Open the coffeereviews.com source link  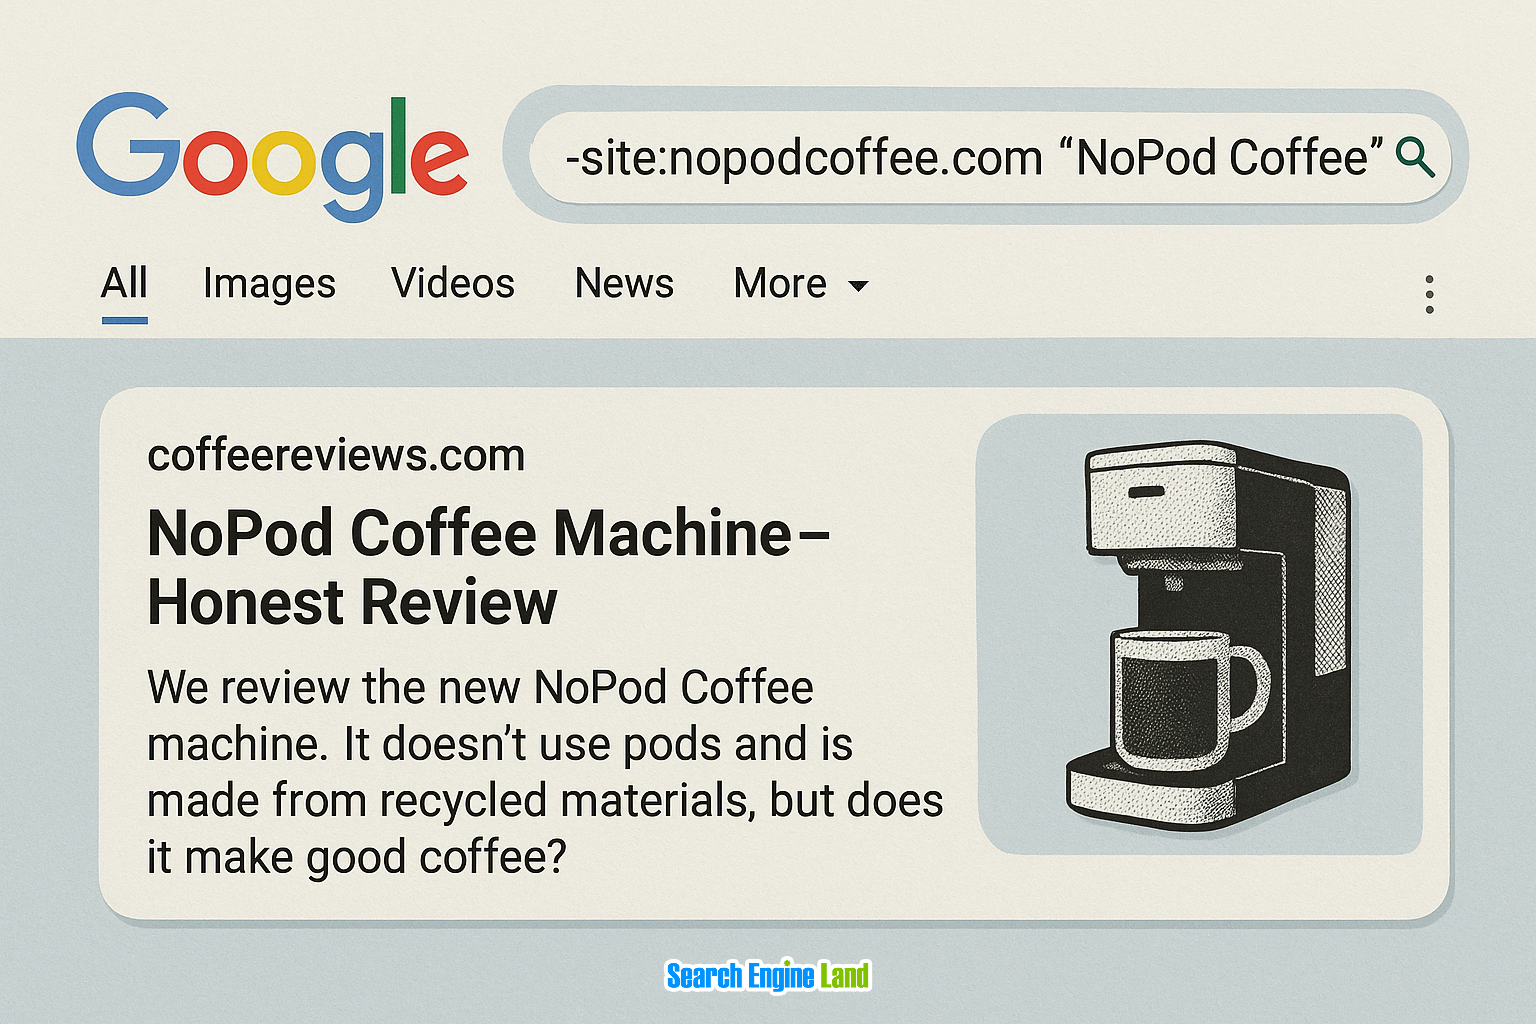(x=336, y=456)
